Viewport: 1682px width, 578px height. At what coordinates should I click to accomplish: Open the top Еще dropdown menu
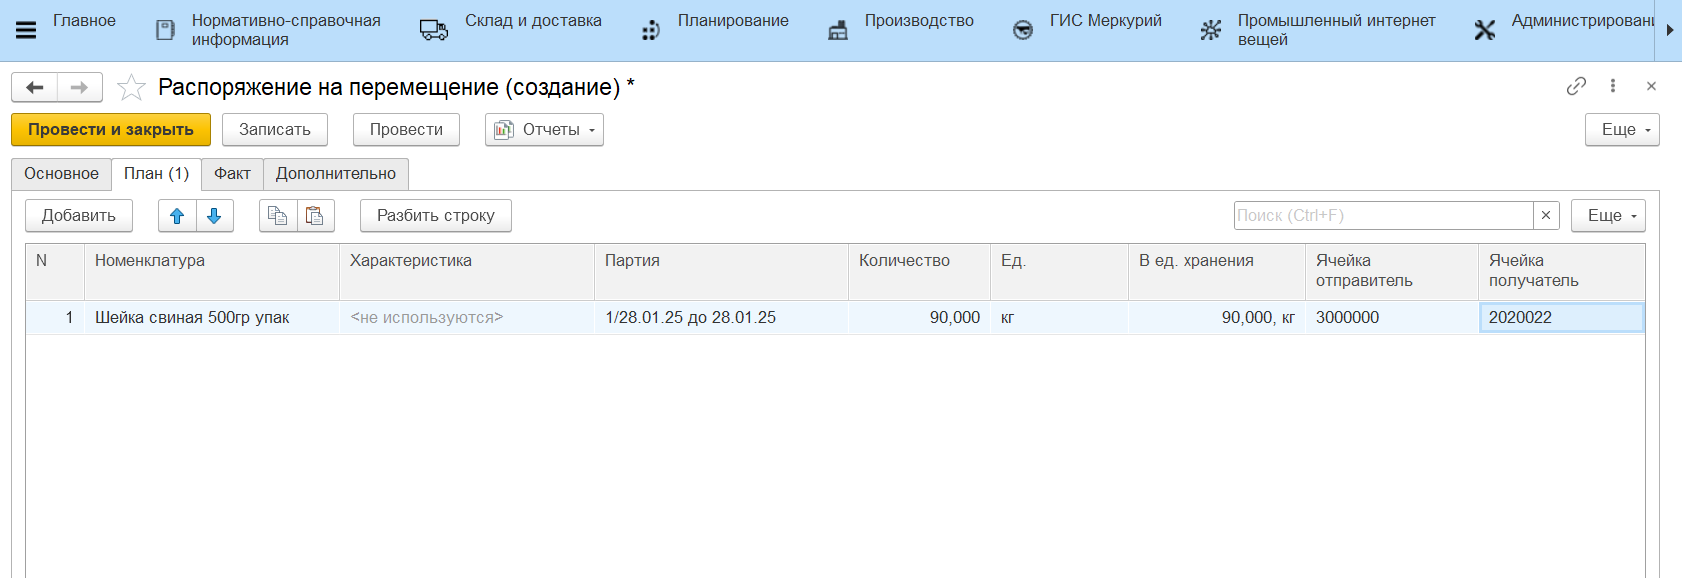point(1622,130)
